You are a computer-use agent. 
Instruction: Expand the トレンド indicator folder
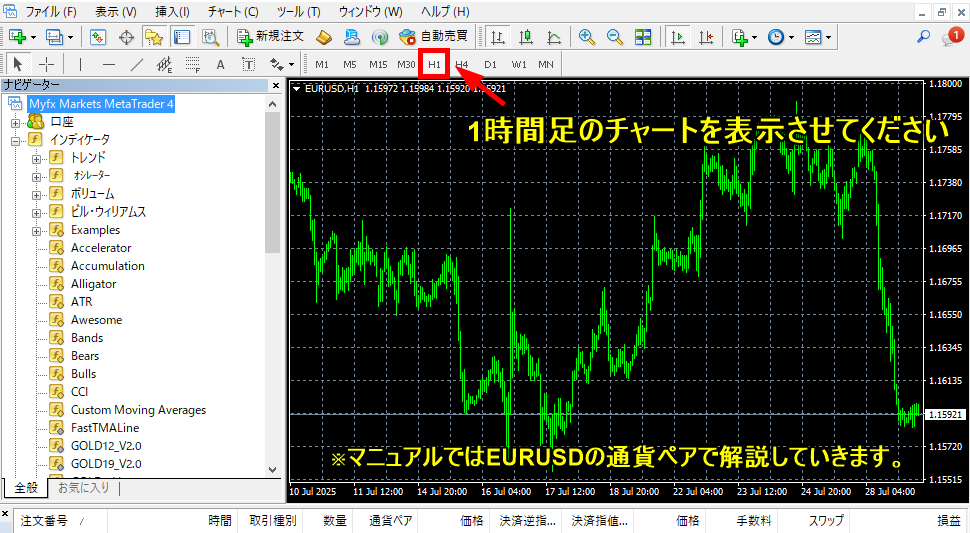(x=36, y=158)
